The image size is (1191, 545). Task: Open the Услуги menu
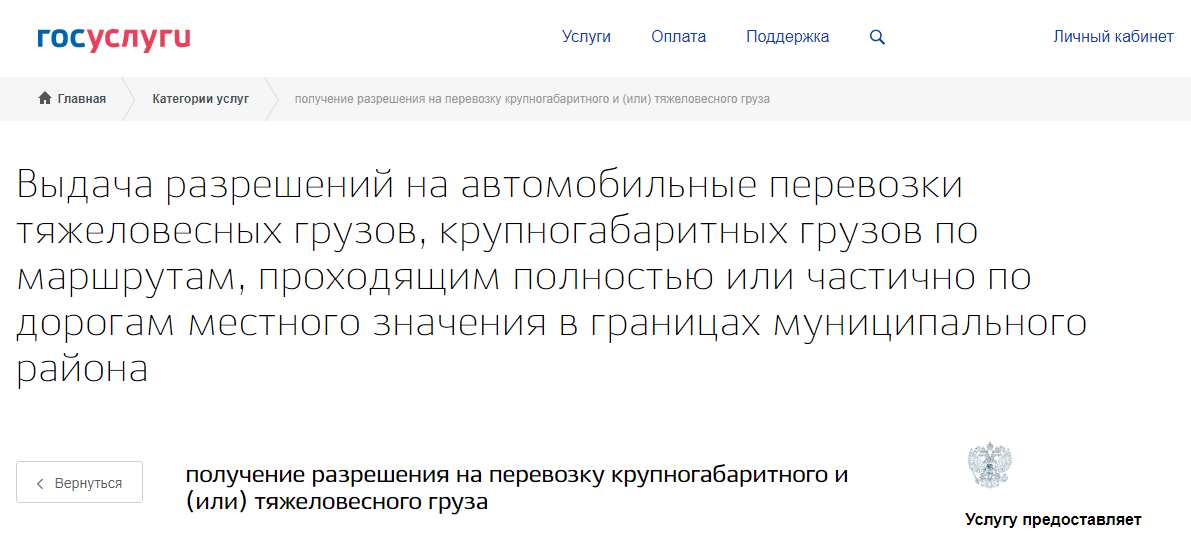tap(586, 37)
